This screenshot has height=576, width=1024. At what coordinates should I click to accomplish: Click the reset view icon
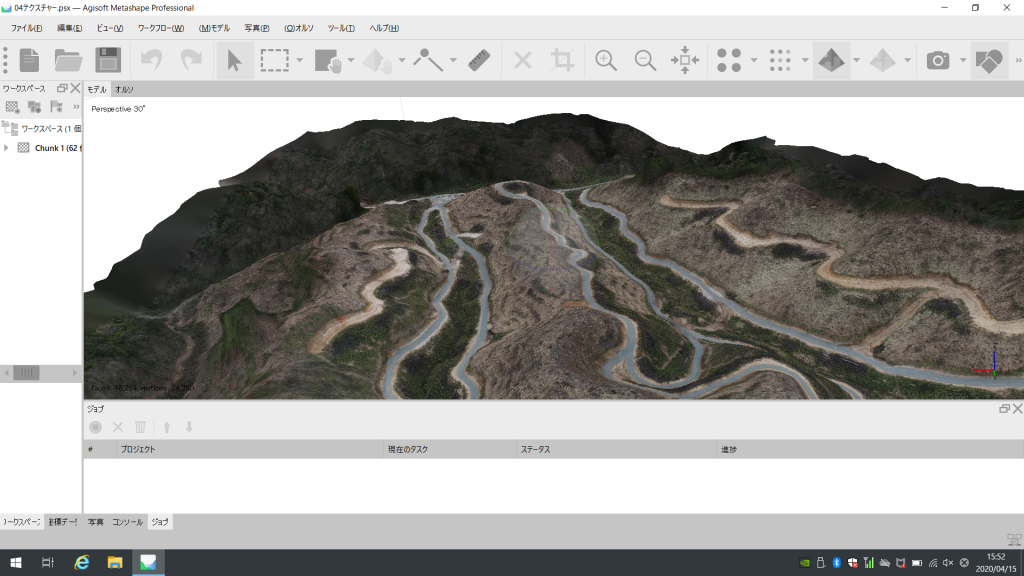click(685, 61)
